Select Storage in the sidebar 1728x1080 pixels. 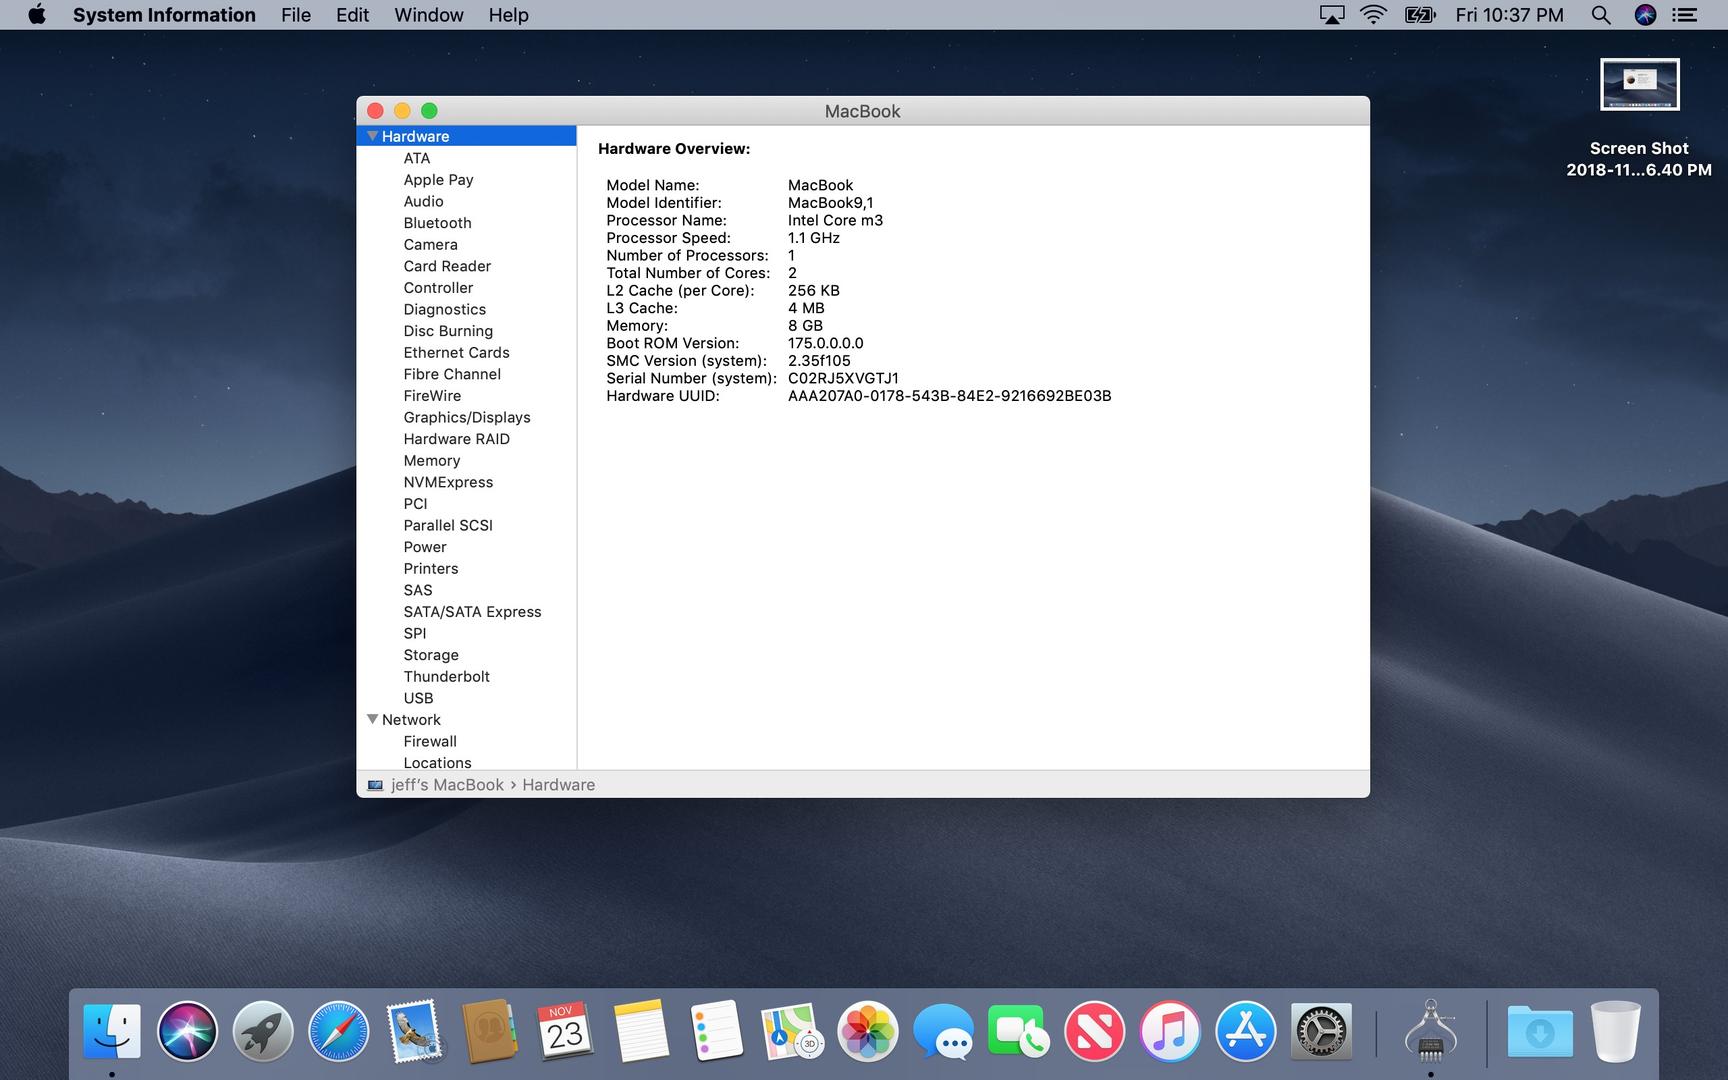tap(431, 655)
